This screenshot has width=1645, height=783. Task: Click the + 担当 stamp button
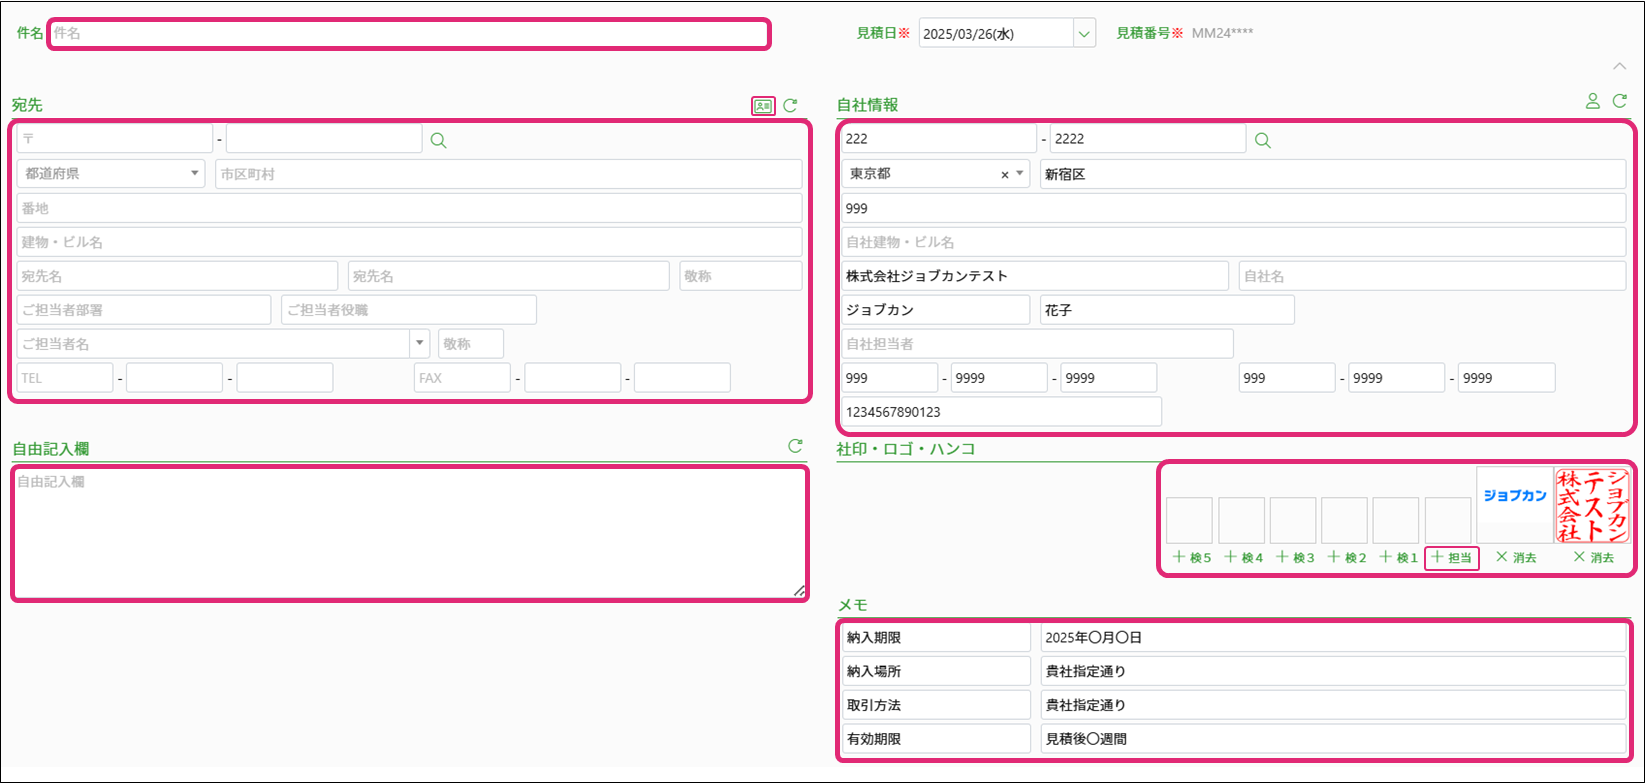[1451, 557]
